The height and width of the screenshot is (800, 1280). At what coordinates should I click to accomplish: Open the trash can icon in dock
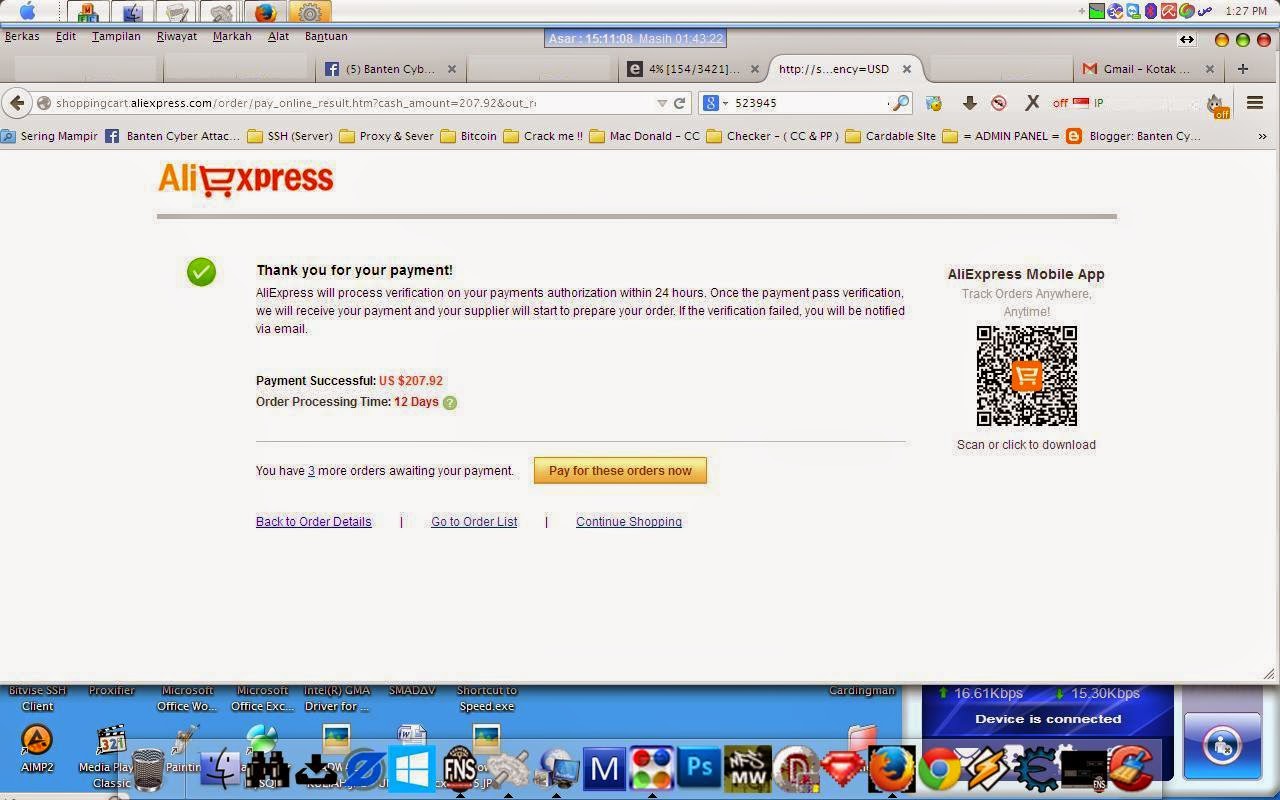tap(148, 771)
